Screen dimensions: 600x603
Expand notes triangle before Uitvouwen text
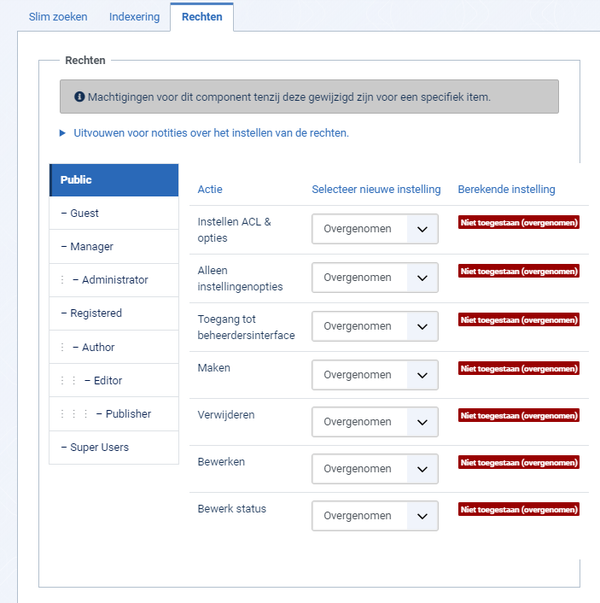[62, 133]
